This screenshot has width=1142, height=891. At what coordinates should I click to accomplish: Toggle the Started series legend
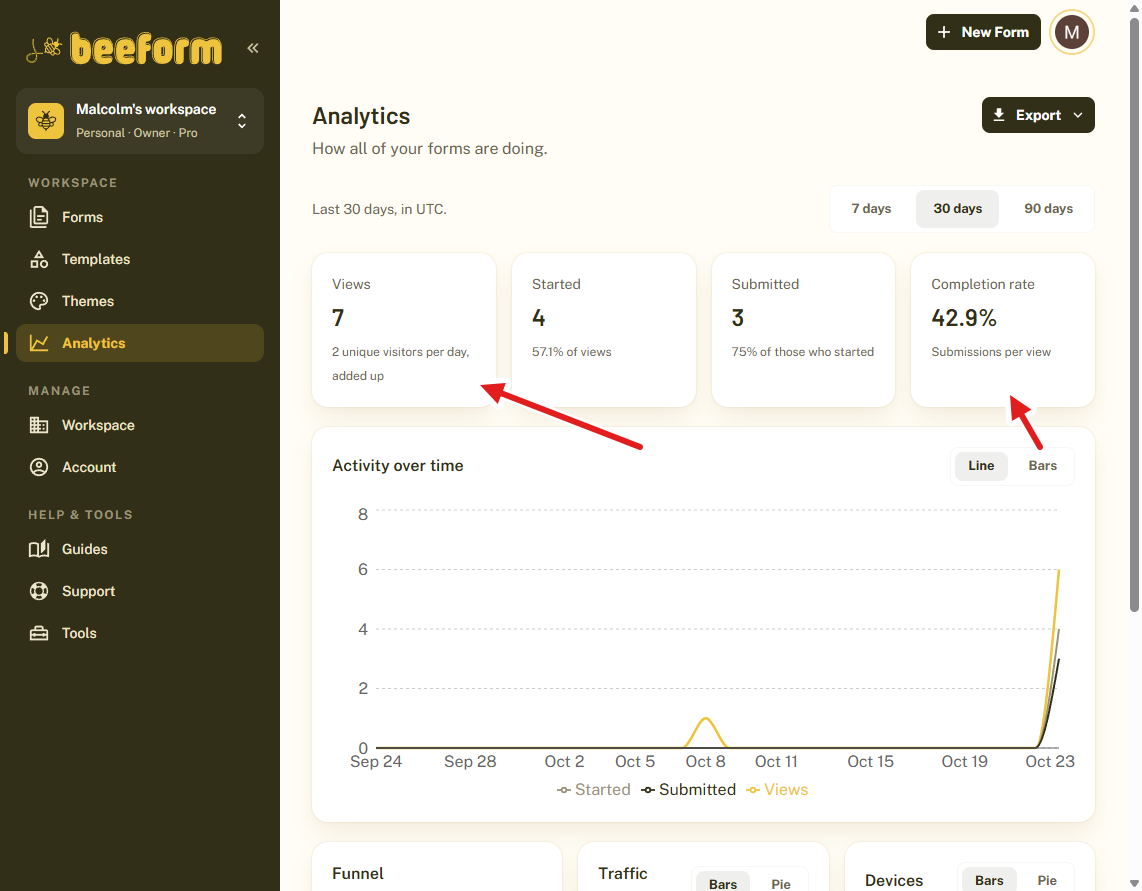pos(594,790)
